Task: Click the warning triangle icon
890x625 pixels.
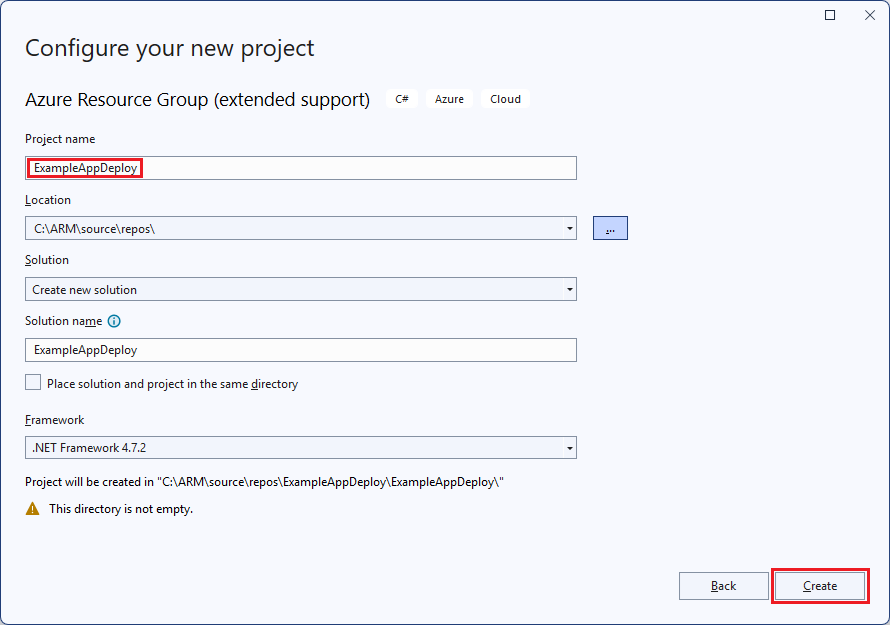Action: (34, 509)
